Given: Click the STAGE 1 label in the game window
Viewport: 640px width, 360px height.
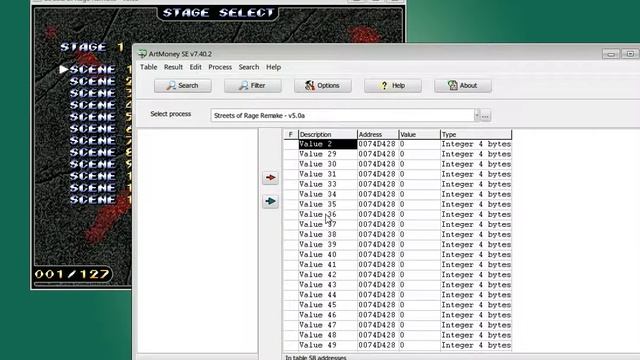Looking at the screenshot, I should click(x=92, y=47).
